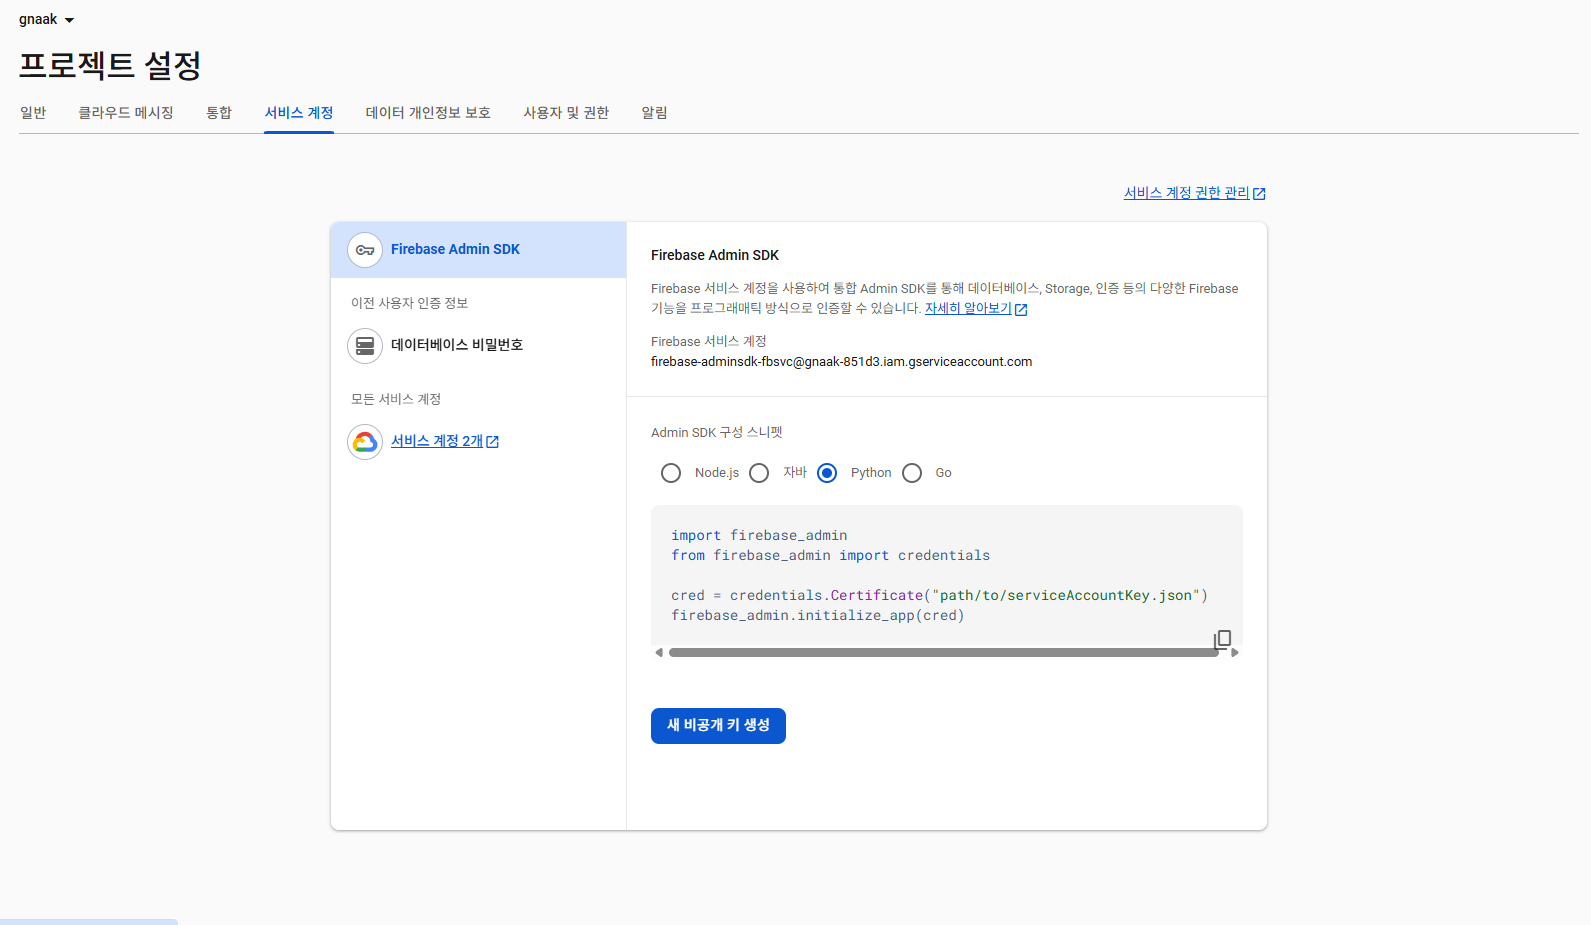Click the 새 비공개 키 생성 button
Viewport: 1591px width, 925px height.
click(x=718, y=726)
